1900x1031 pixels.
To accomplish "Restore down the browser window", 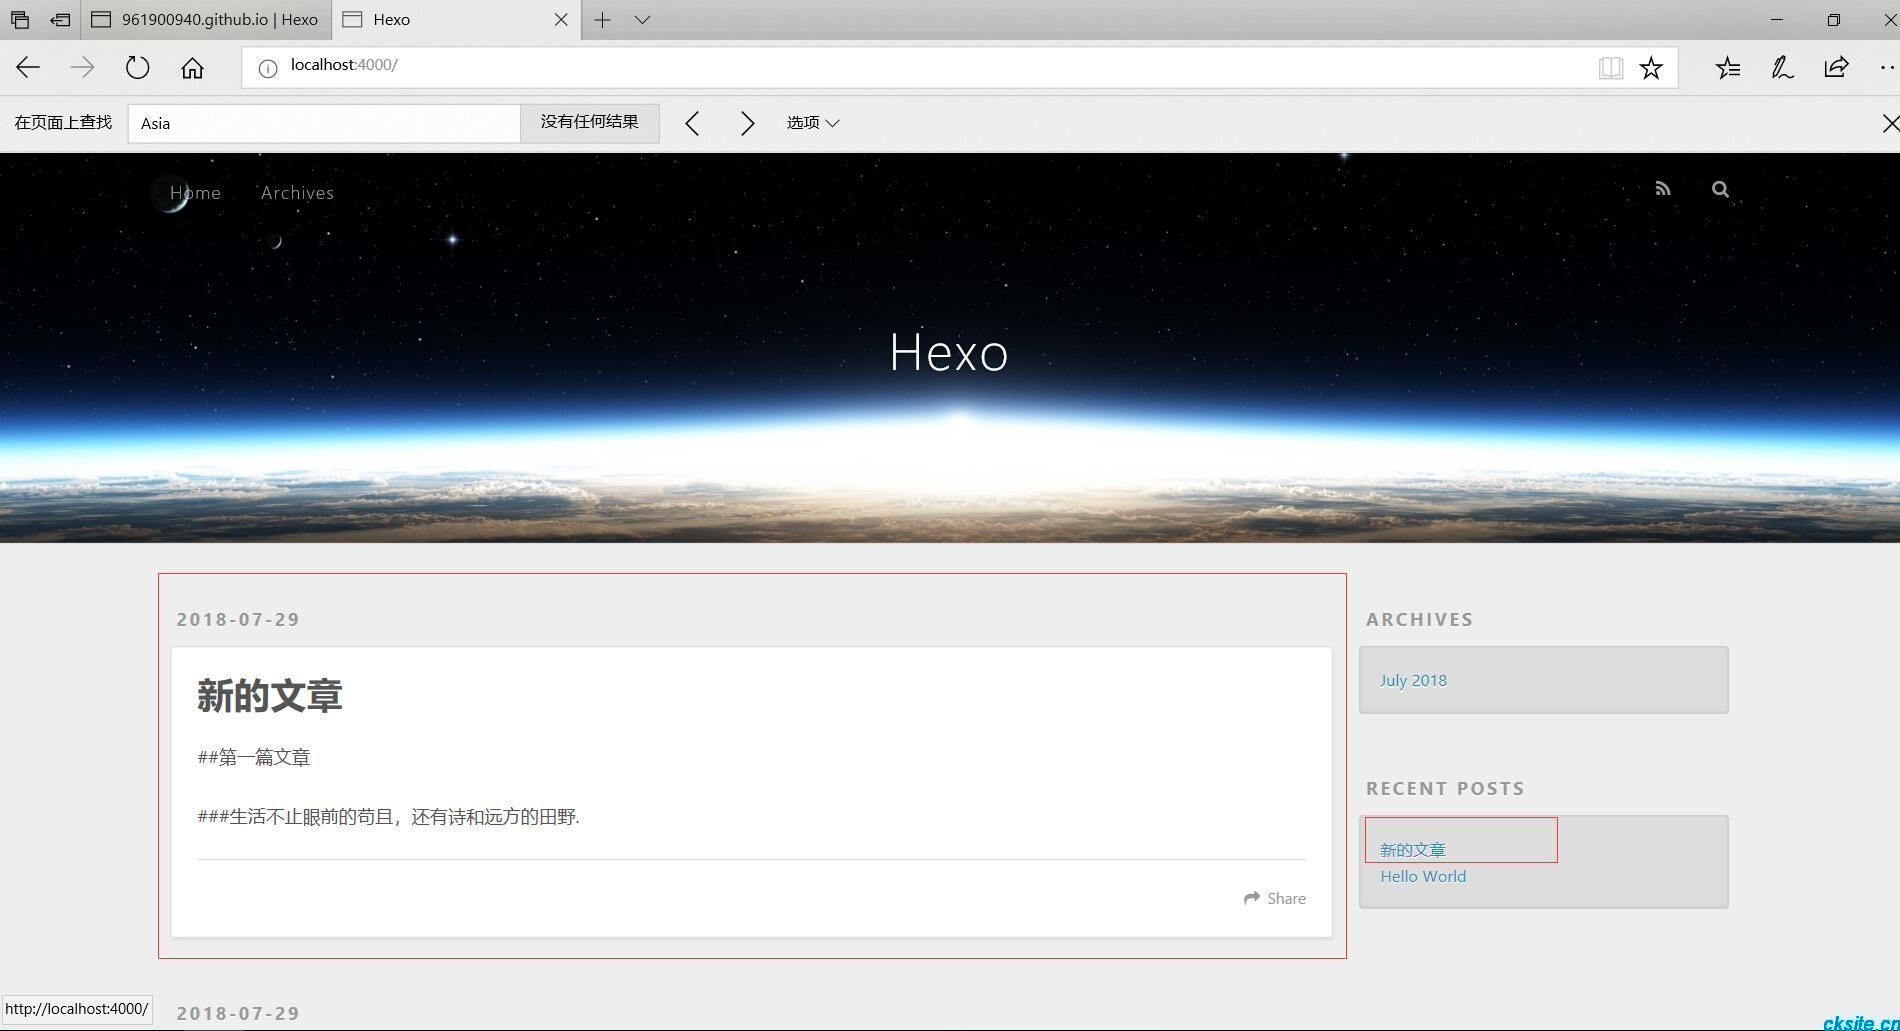I will (x=1833, y=19).
